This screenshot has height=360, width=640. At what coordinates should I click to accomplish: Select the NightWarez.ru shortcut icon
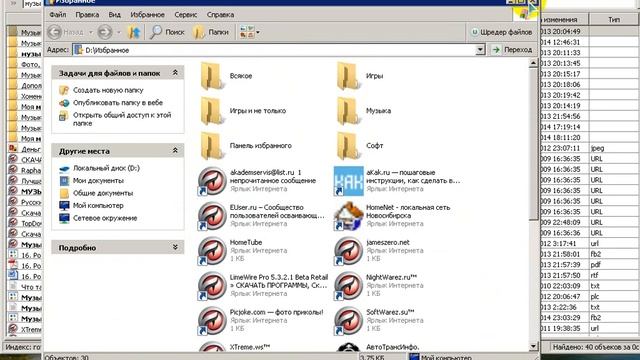(x=348, y=285)
